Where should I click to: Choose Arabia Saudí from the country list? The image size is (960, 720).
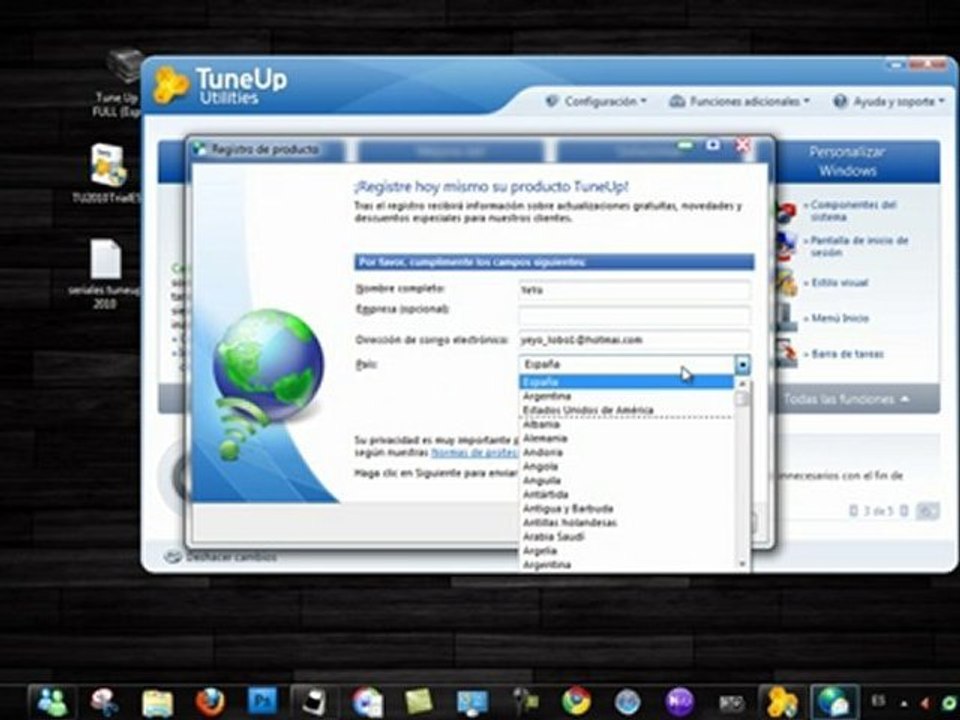coord(626,536)
